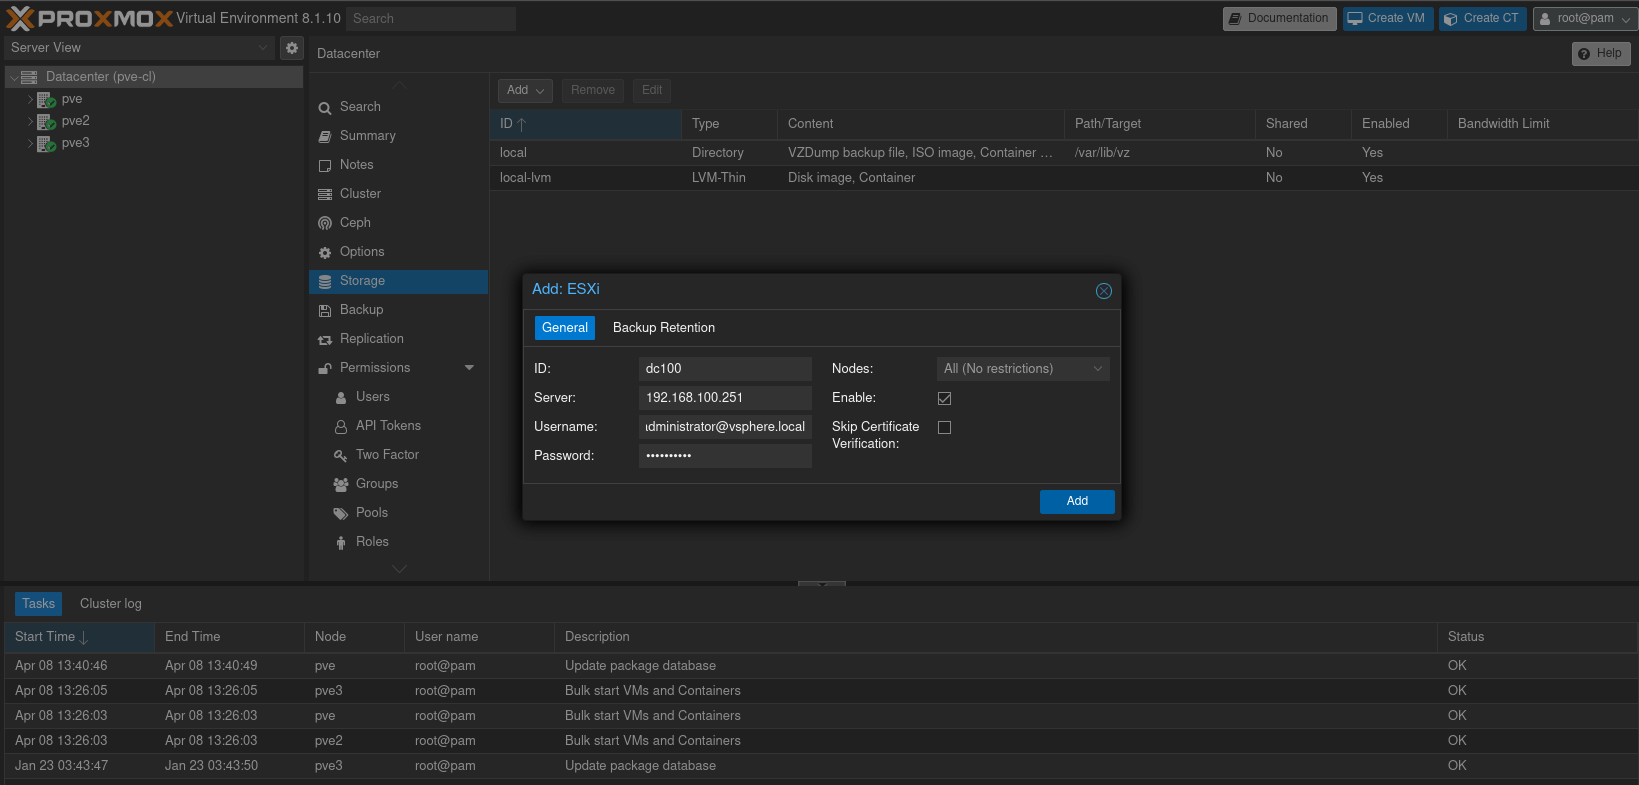Click the Documentation button
Screen dimensions: 1639x785
[x=1279, y=18]
